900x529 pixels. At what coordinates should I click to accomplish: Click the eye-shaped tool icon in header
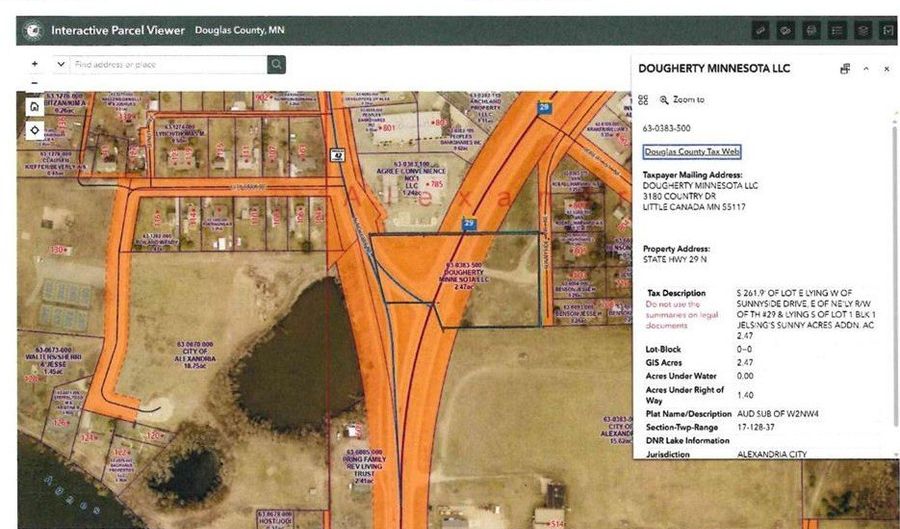(x=786, y=30)
